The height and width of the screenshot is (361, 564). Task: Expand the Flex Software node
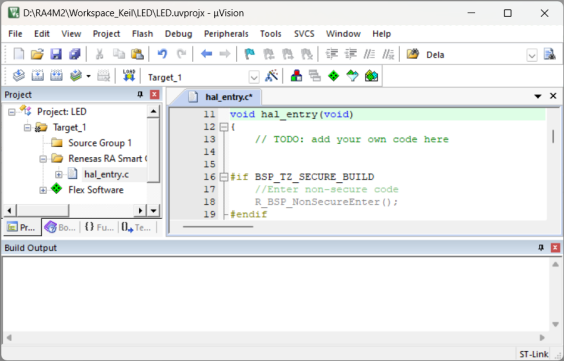43,190
